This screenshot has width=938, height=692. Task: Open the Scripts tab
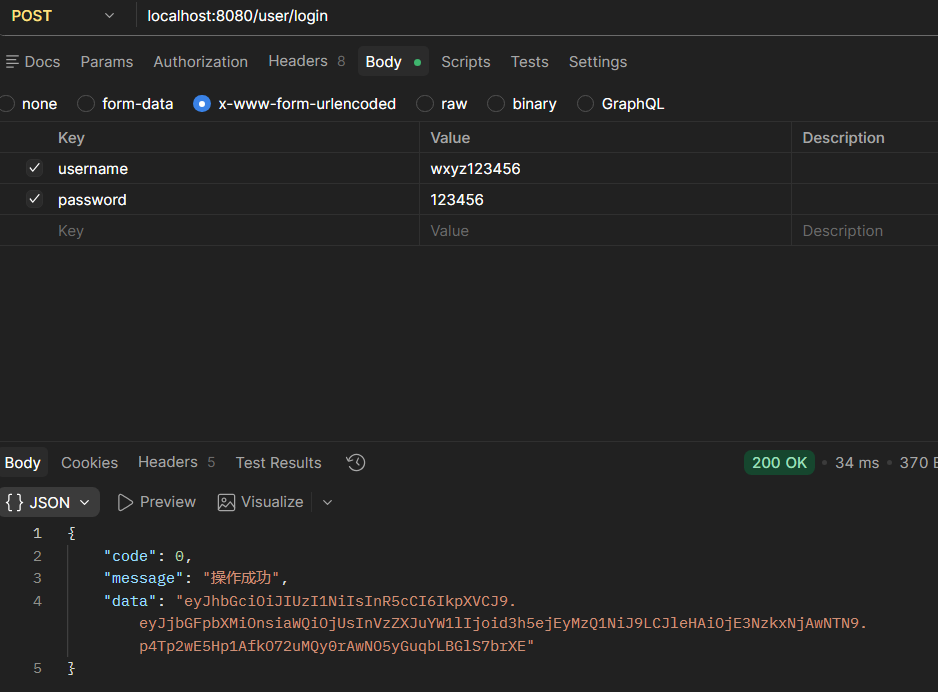click(465, 62)
